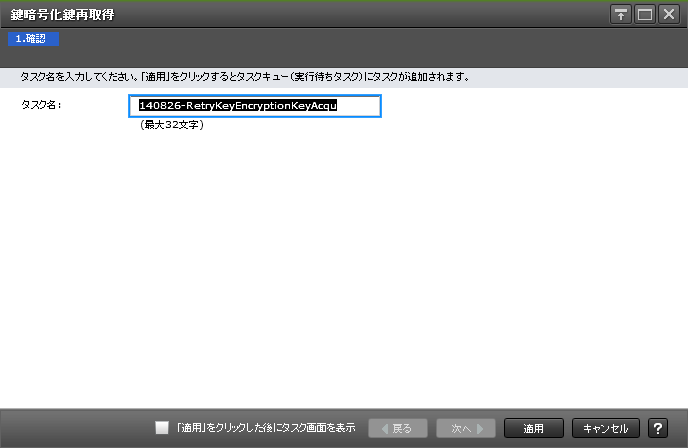Close the 鍵暗号化鍵再取得 dialog
This screenshot has width=688, height=448.
tap(669, 14)
